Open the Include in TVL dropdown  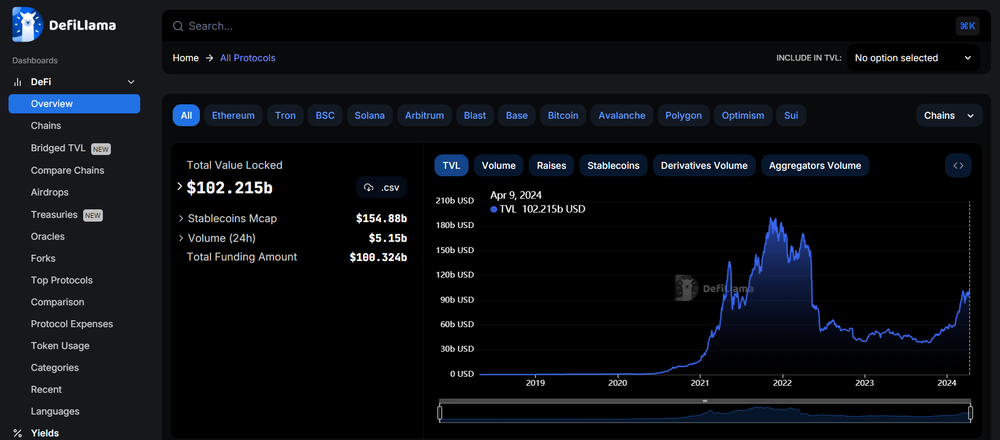(913, 58)
